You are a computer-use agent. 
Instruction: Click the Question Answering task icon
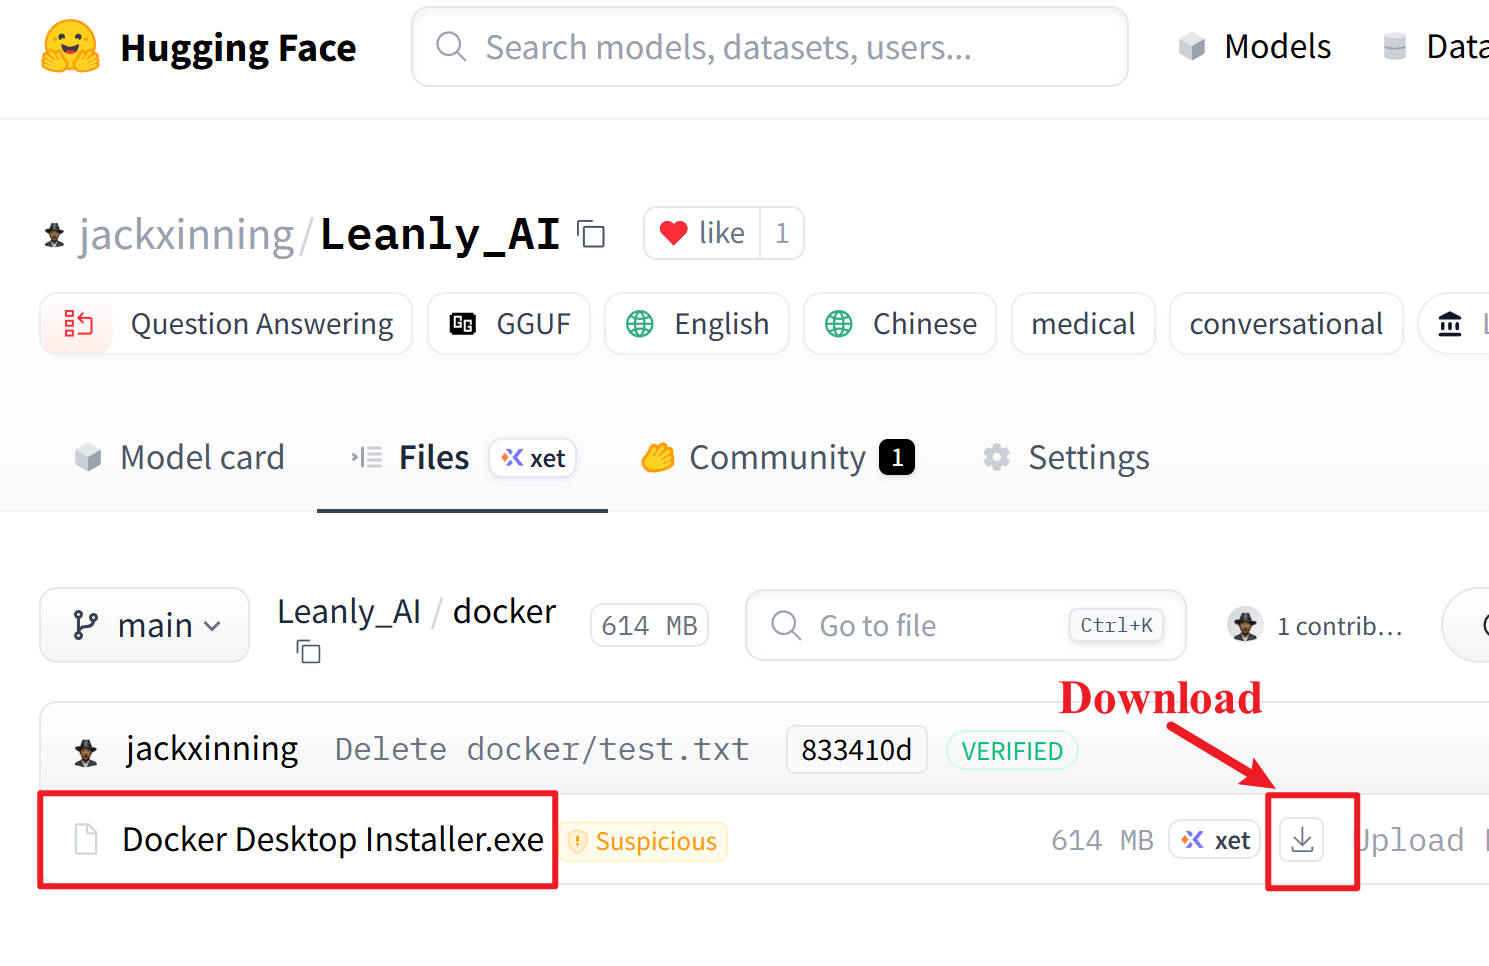(78, 324)
